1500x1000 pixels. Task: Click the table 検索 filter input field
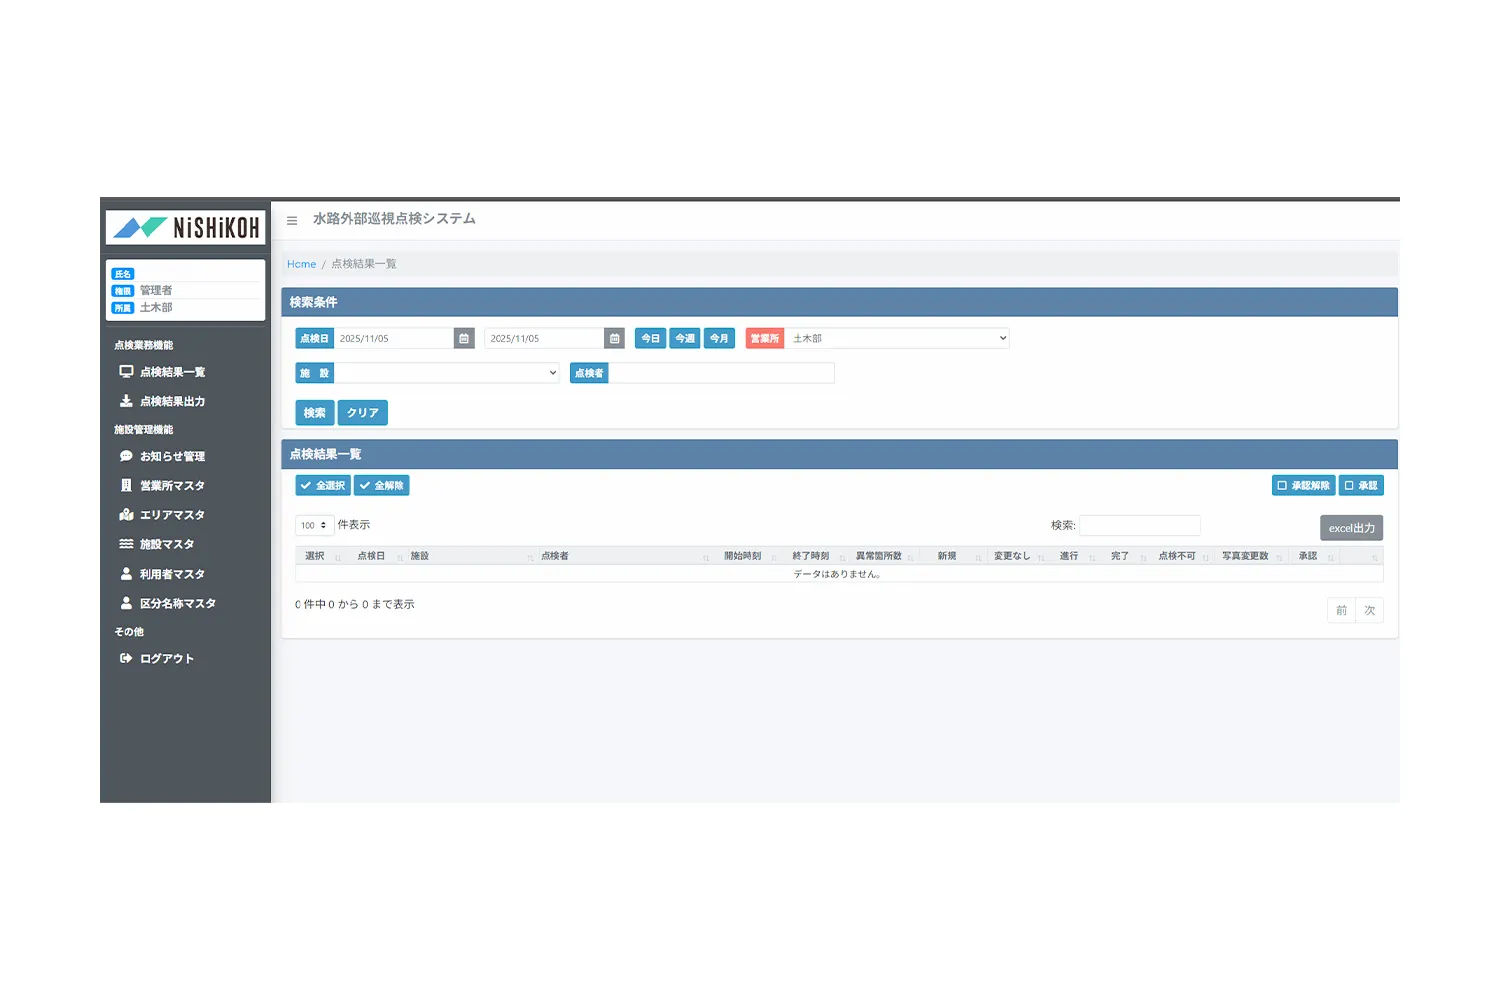click(x=1139, y=526)
